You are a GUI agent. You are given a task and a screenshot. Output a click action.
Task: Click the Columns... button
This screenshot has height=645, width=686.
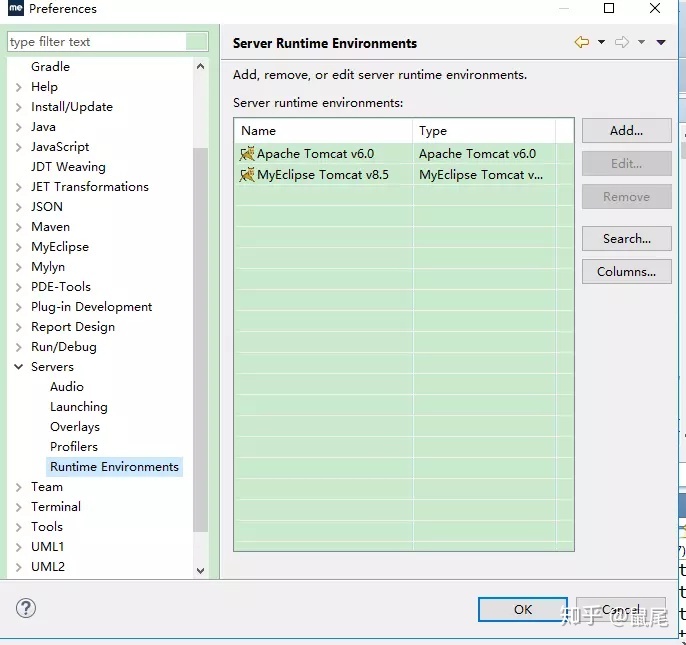[x=626, y=272]
